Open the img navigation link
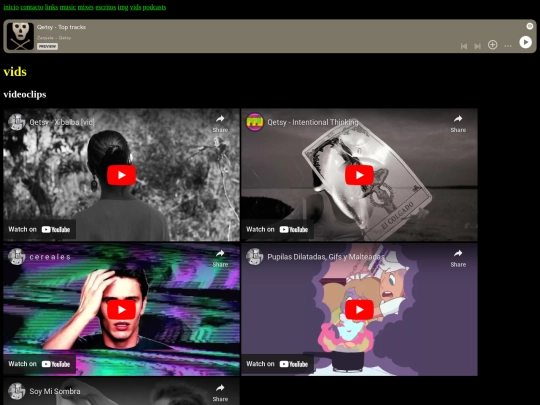 pyautogui.click(x=123, y=7)
